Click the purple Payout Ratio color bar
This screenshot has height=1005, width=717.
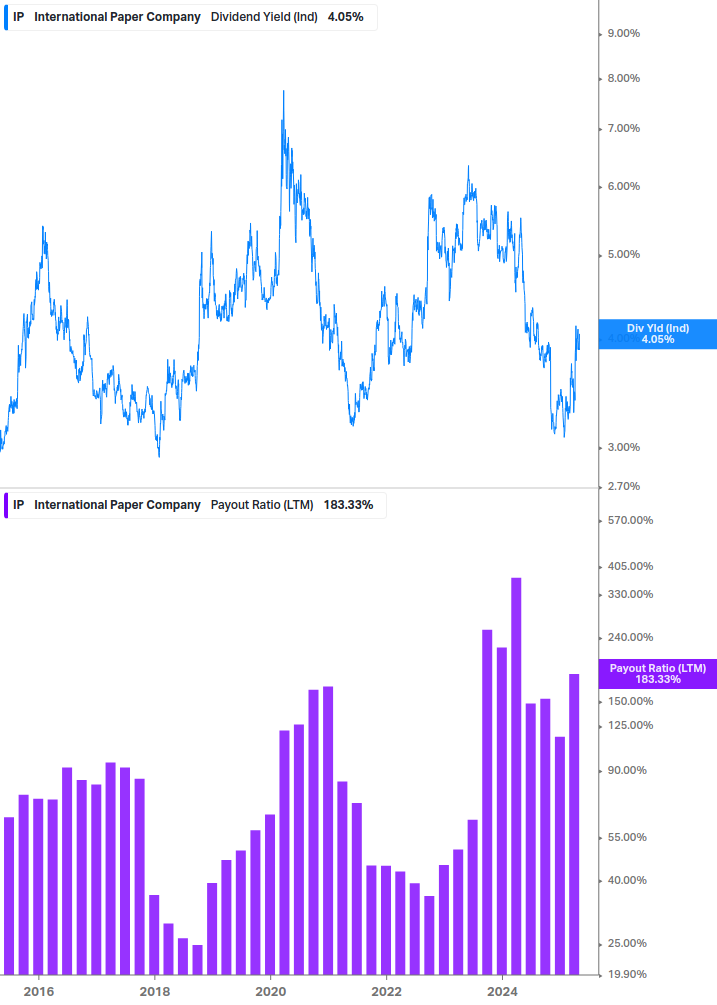tap(6, 505)
